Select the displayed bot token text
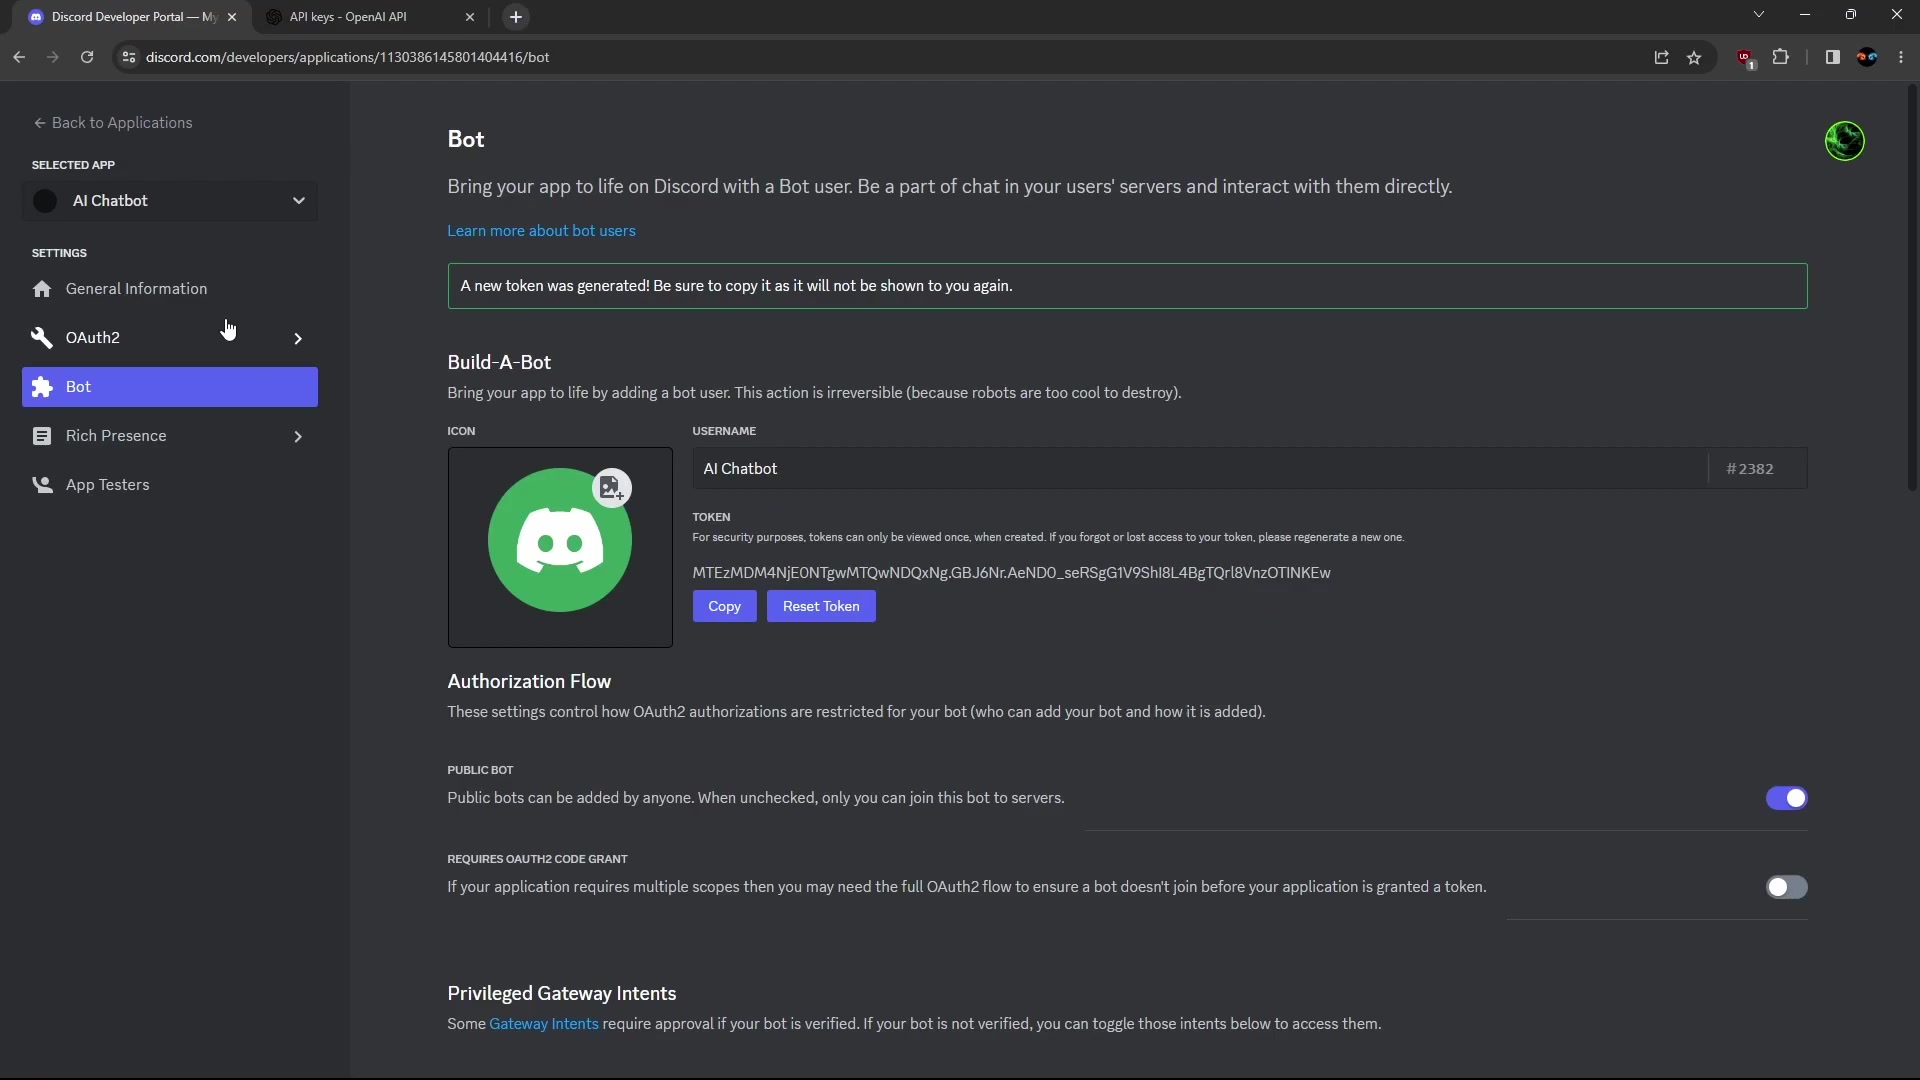Image resolution: width=1920 pixels, height=1080 pixels. pyautogui.click(x=1011, y=573)
